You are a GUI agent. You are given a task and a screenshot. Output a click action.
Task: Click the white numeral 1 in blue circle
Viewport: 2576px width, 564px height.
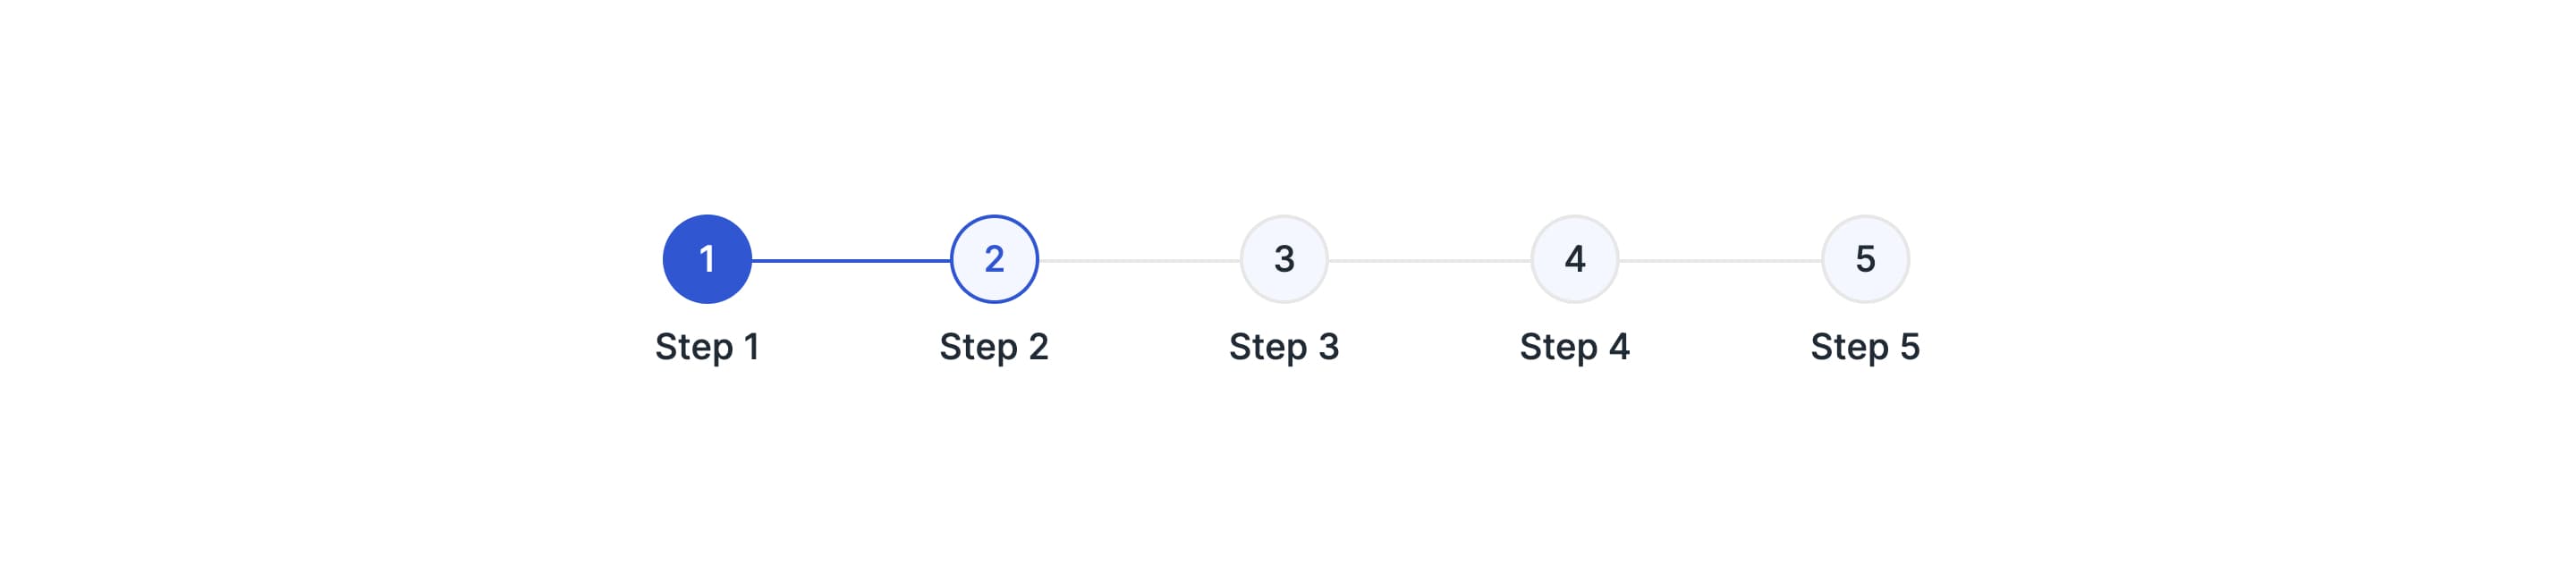[707, 259]
